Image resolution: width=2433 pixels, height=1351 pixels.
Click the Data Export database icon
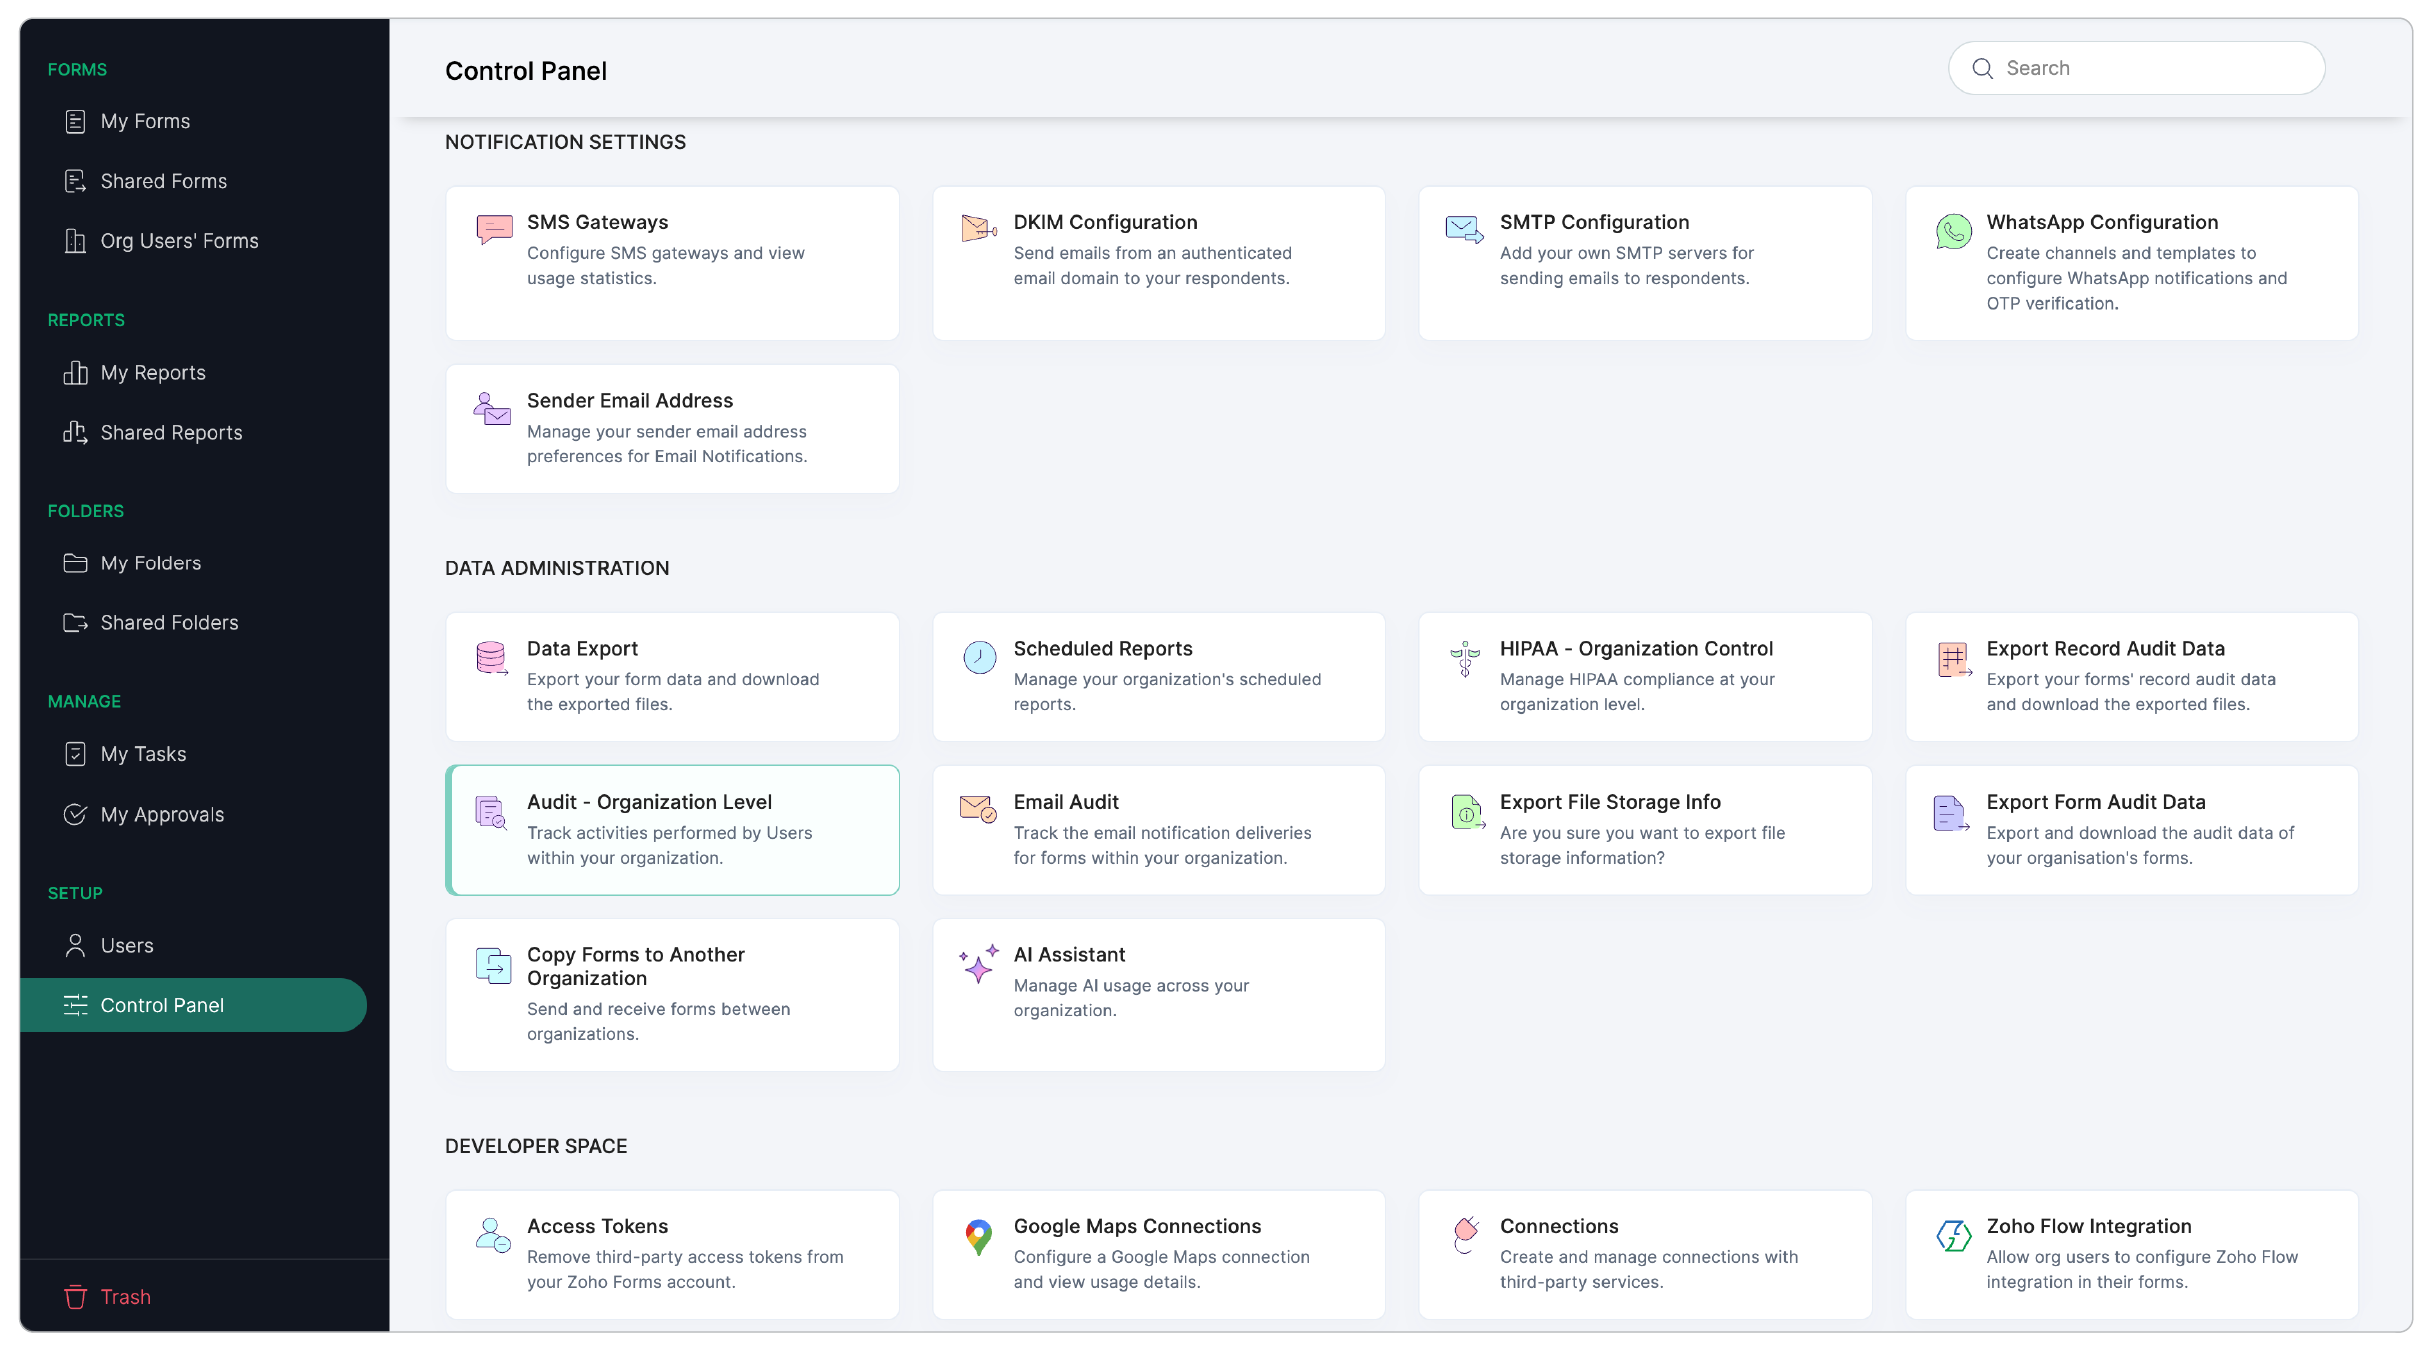492,657
